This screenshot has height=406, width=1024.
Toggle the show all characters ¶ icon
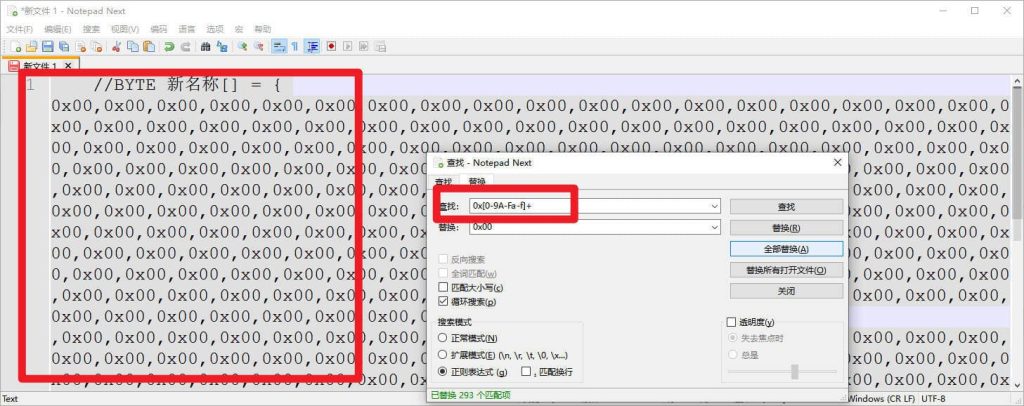click(295, 46)
